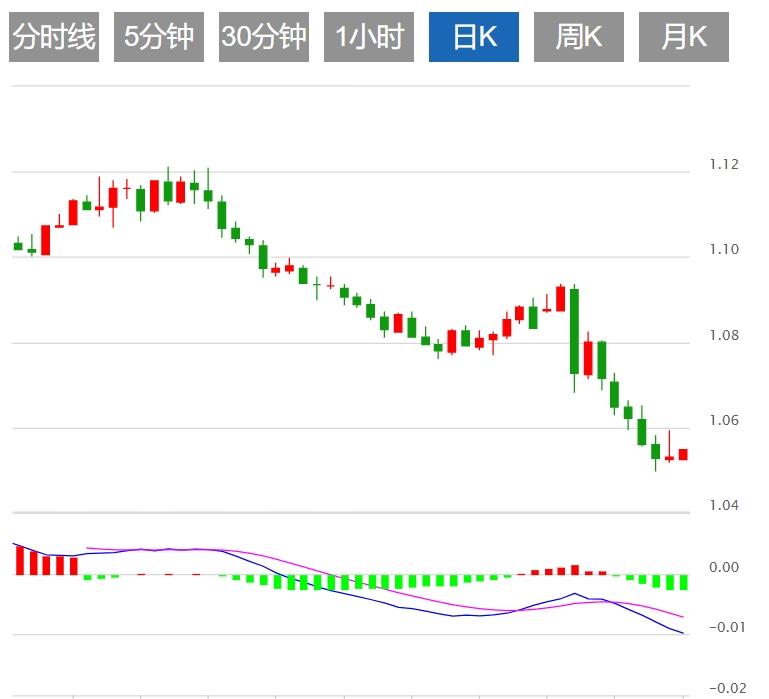Screen dimensions: 769x699
Task: Switch to the 1小时 interval tab
Action: click(x=369, y=38)
